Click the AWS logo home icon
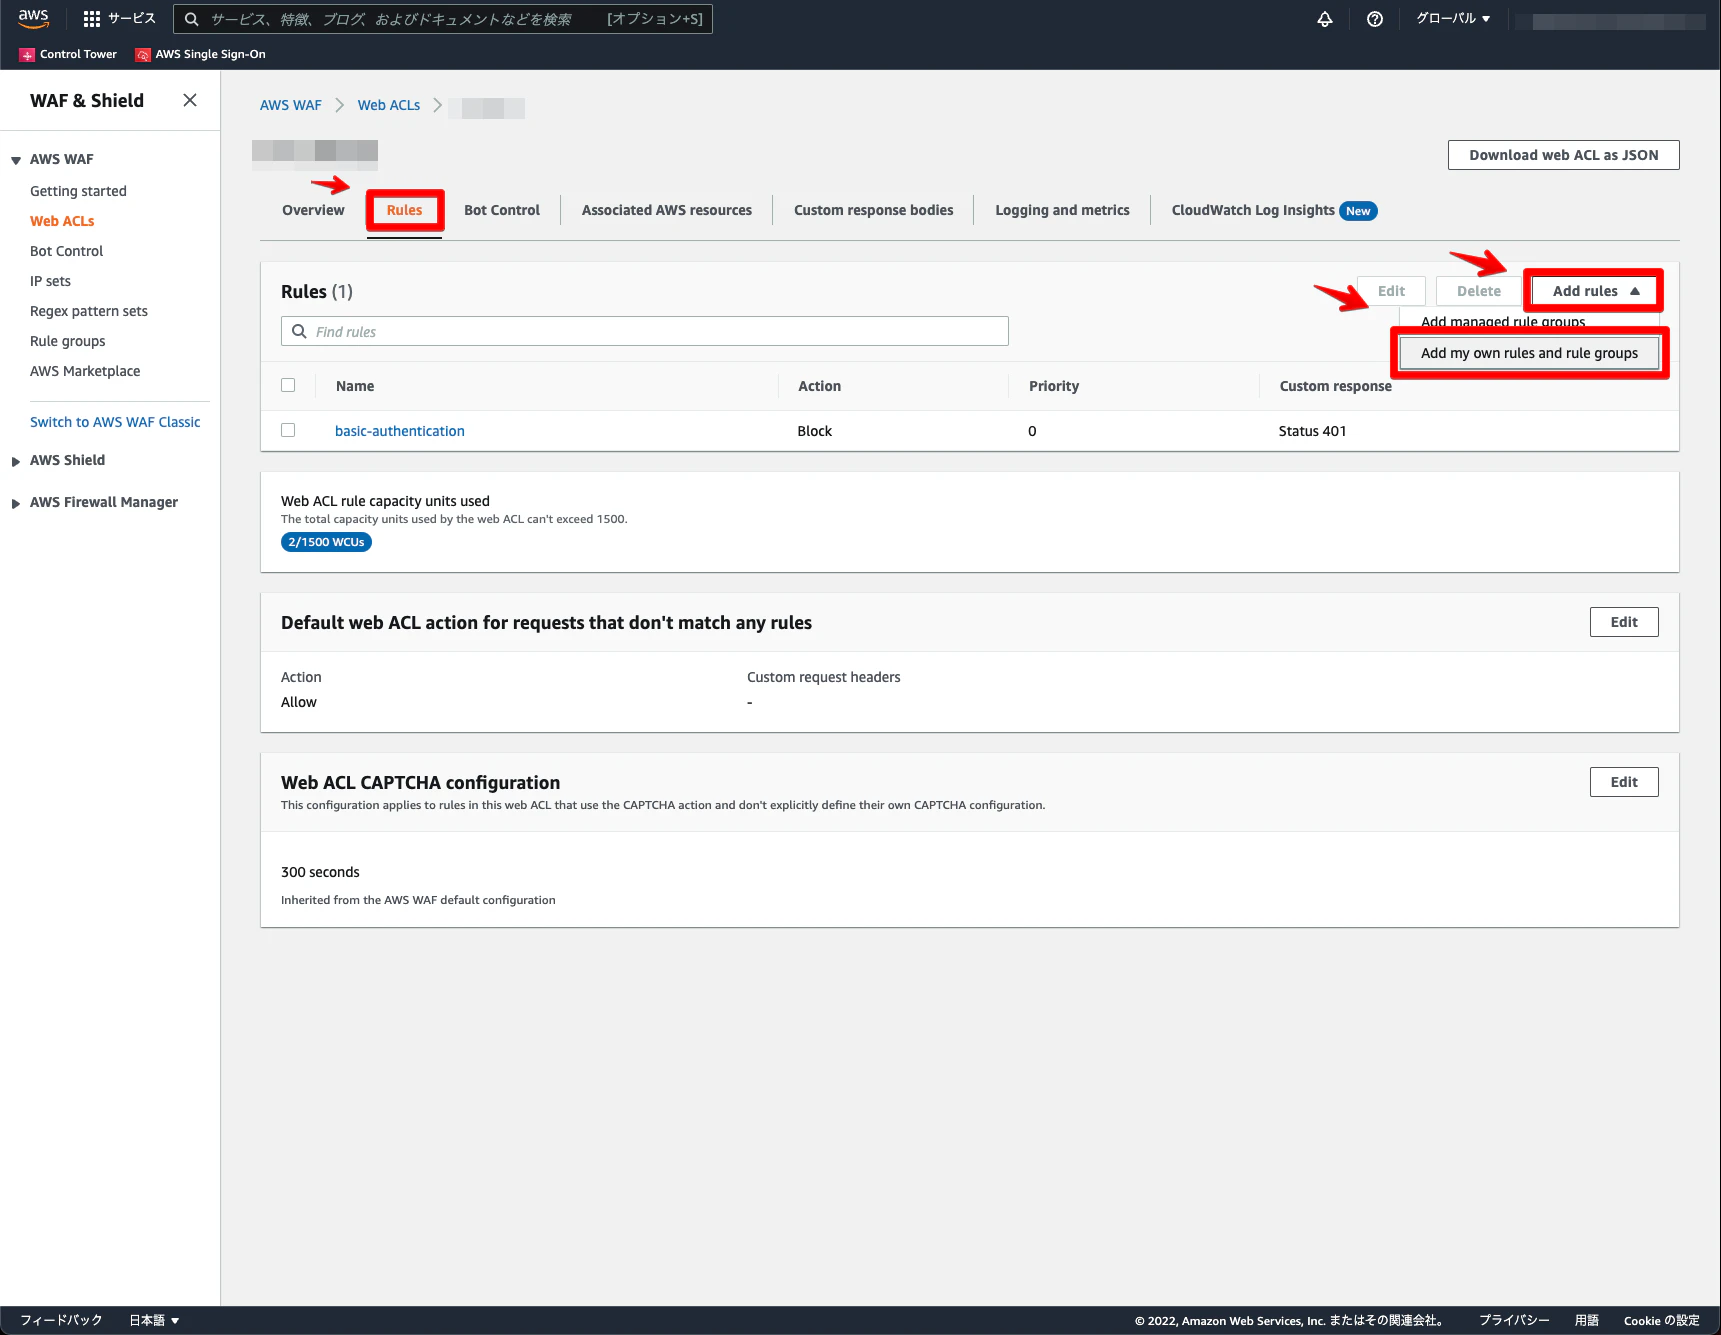 click(x=33, y=18)
